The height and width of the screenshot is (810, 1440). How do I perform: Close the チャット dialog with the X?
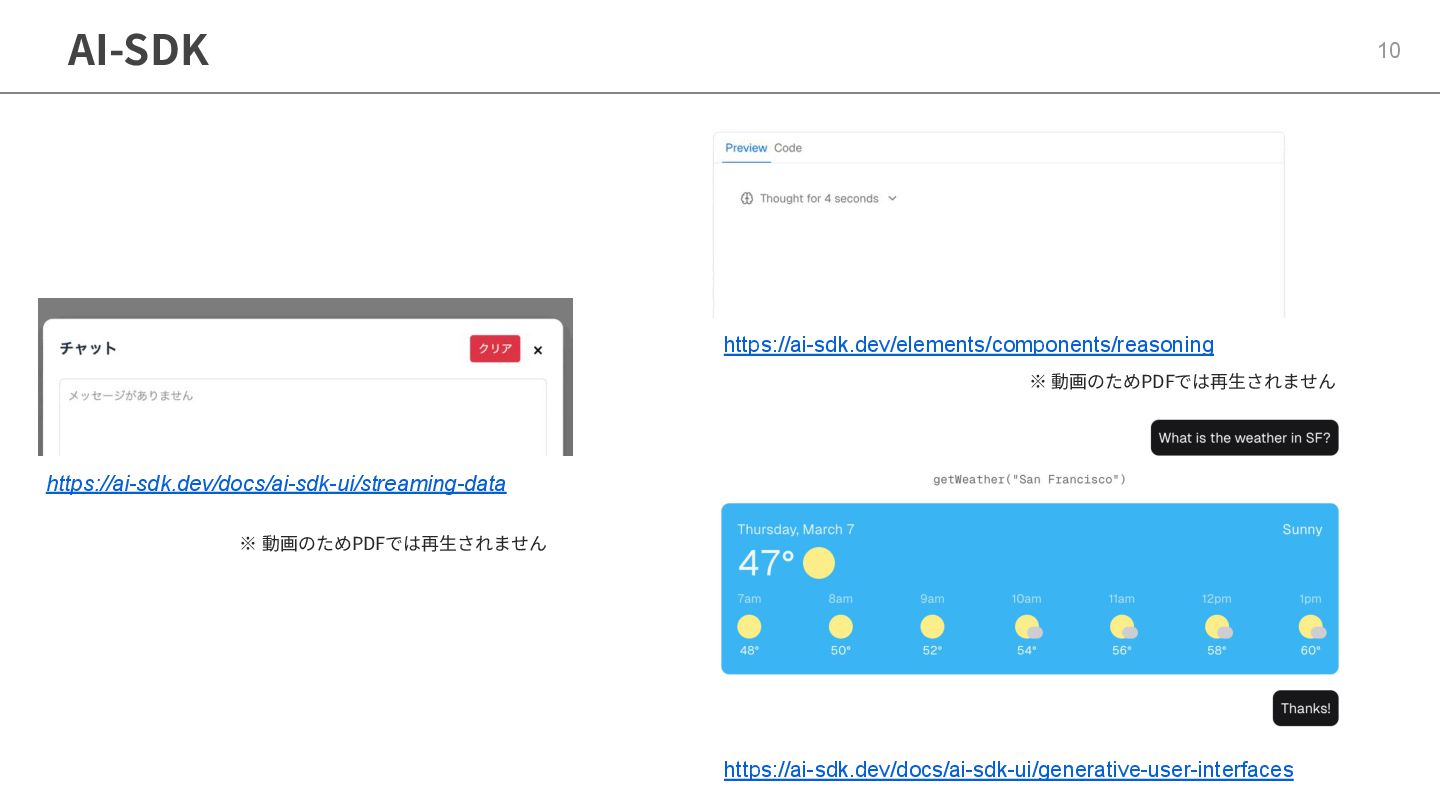pos(538,350)
